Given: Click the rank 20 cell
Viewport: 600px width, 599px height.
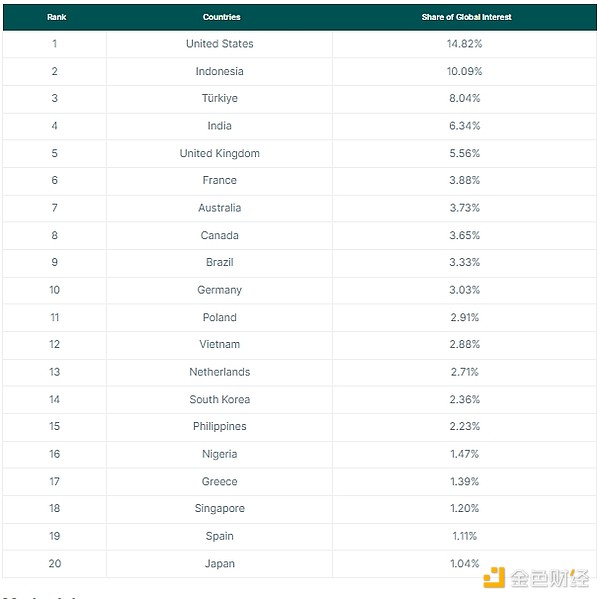Looking at the screenshot, I should [x=55, y=564].
